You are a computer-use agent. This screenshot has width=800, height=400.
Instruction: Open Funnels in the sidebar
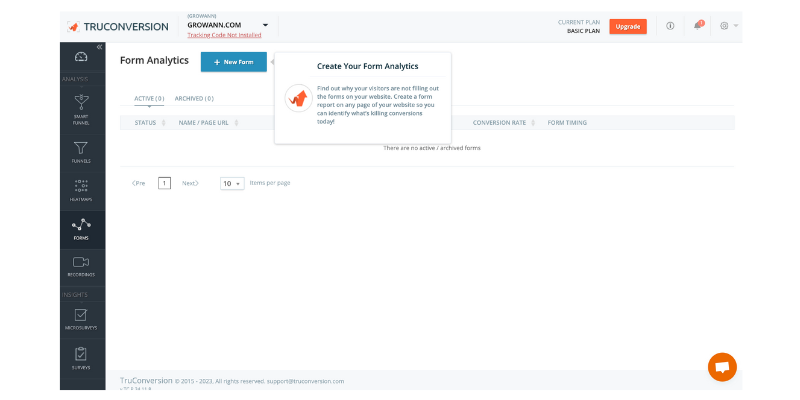[x=81, y=152]
